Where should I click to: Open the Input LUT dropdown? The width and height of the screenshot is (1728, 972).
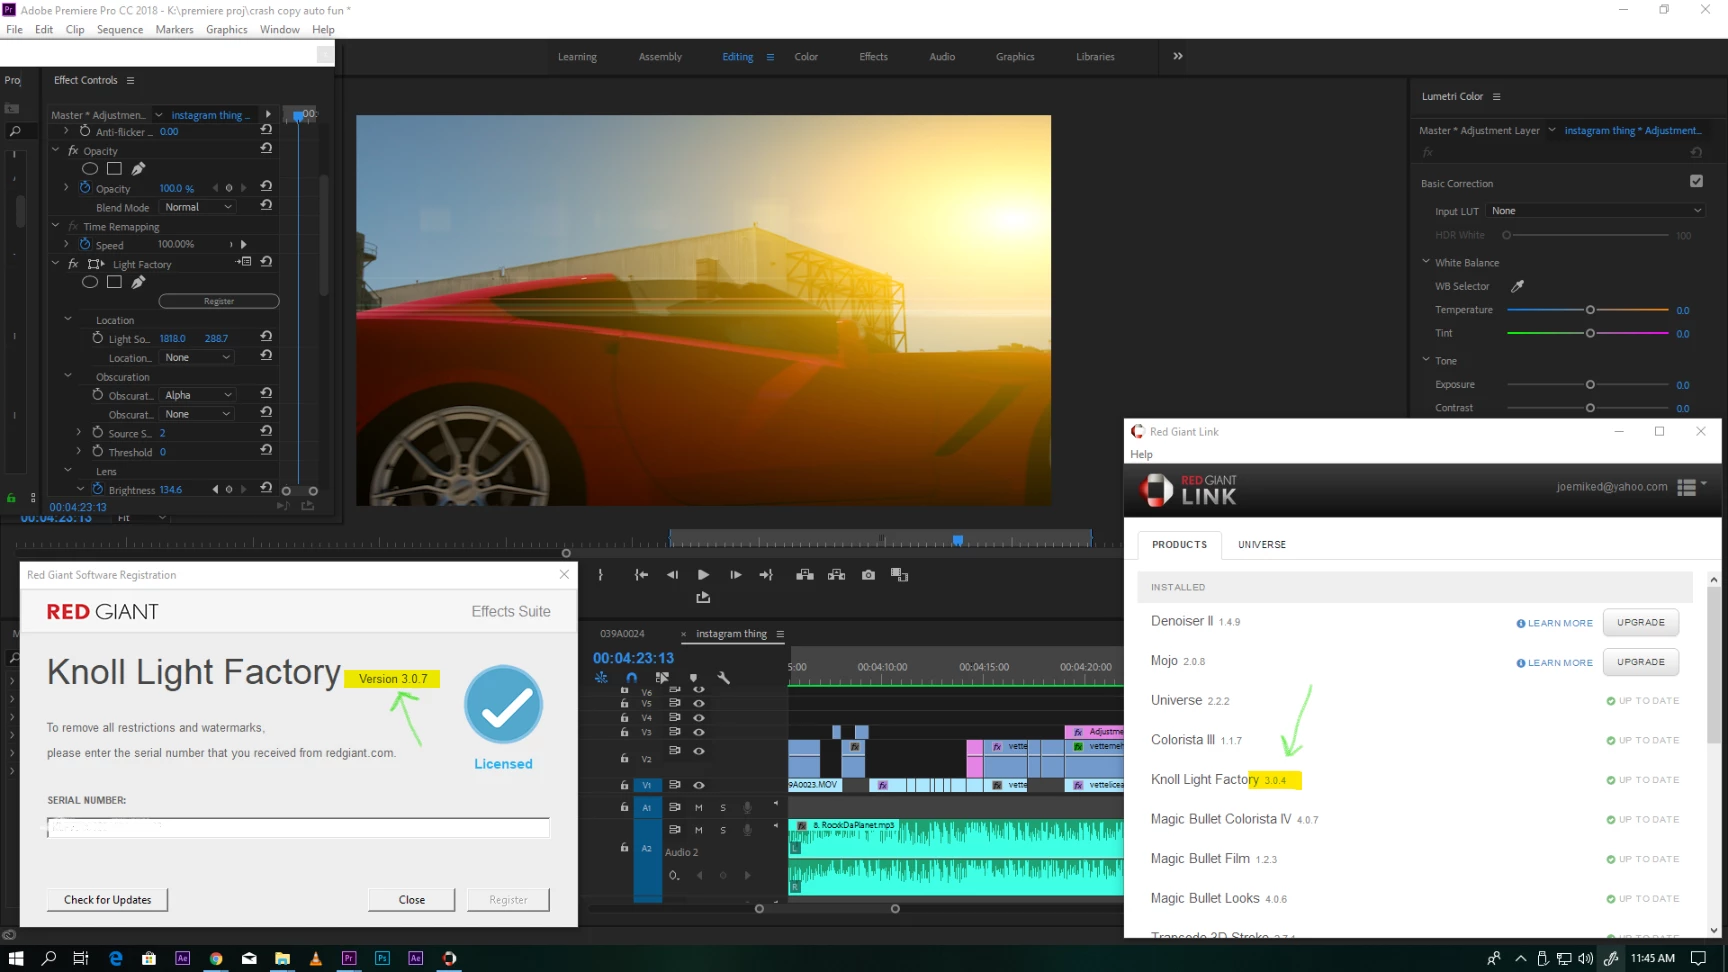point(1595,211)
